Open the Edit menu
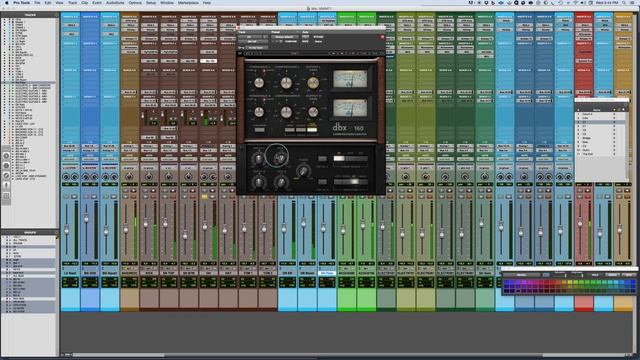 pyautogui.click(x=48, y=3)
